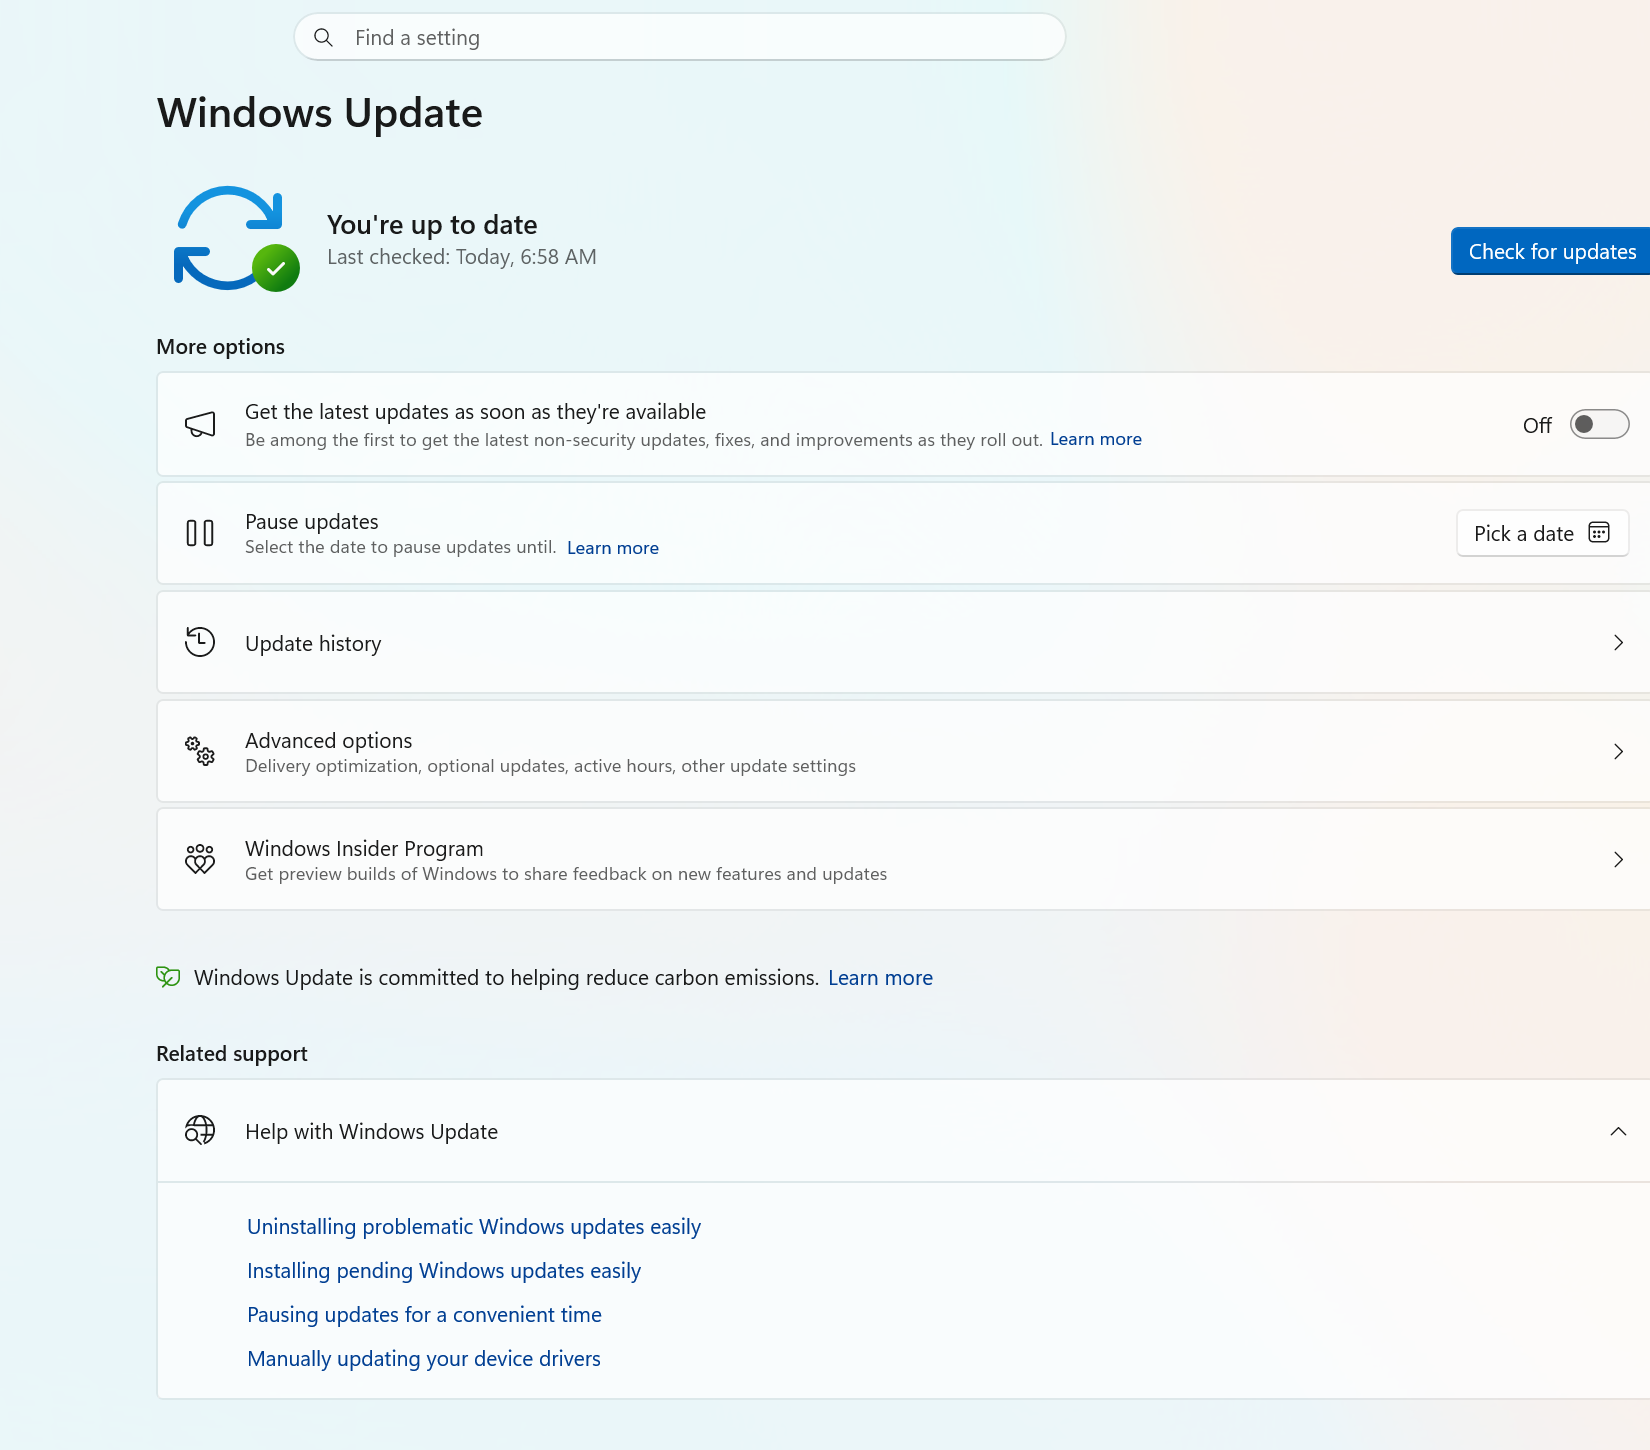Click the You're up to date text
Screen dimensions: 1650x1450
click(432, 225)
